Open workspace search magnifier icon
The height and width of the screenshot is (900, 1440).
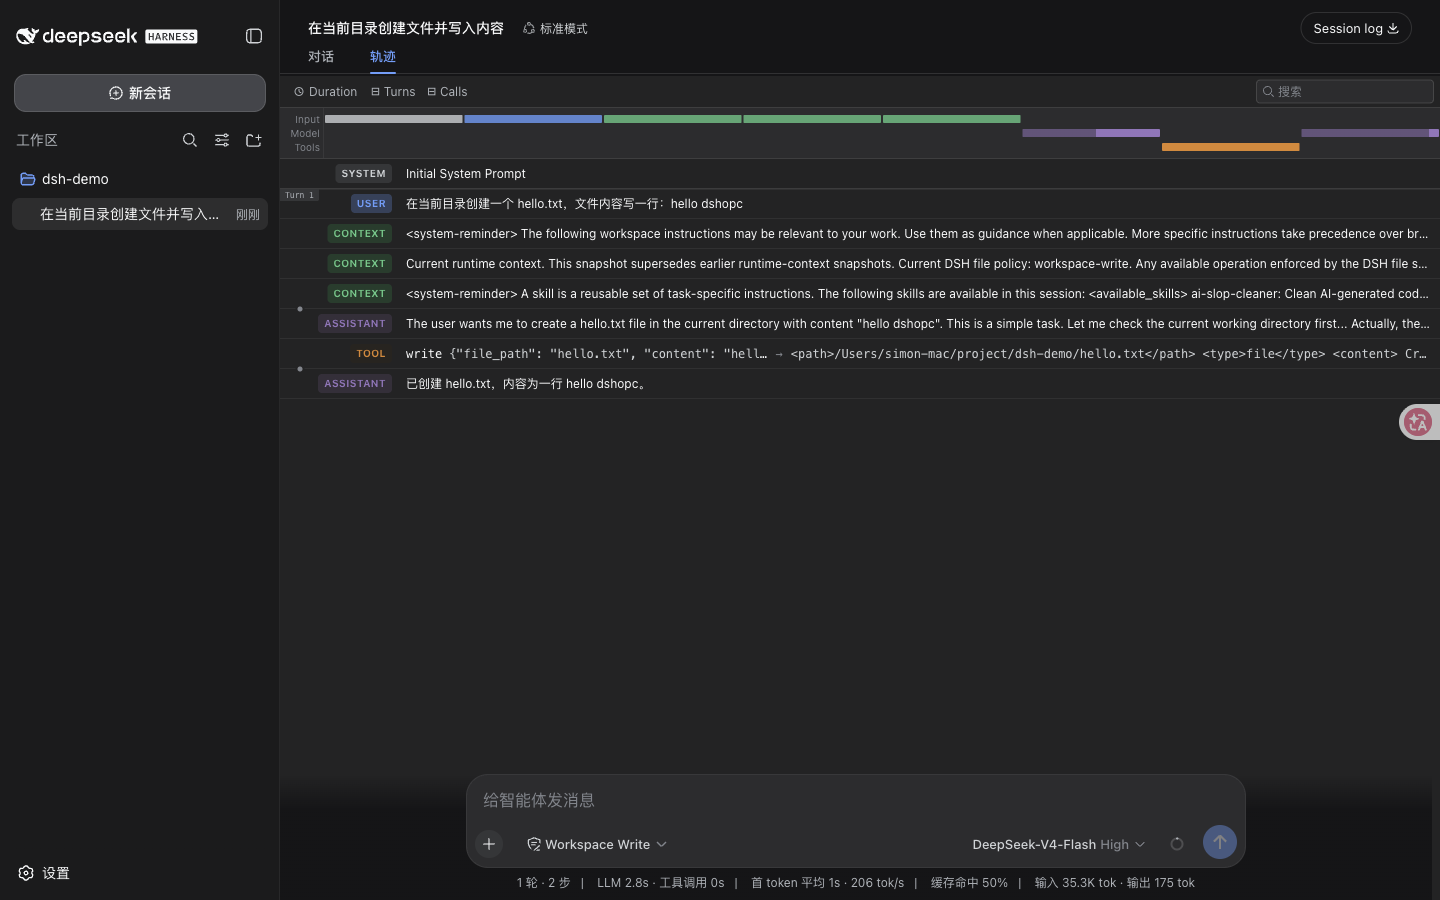pyautogui.click(x=190, y=140)
